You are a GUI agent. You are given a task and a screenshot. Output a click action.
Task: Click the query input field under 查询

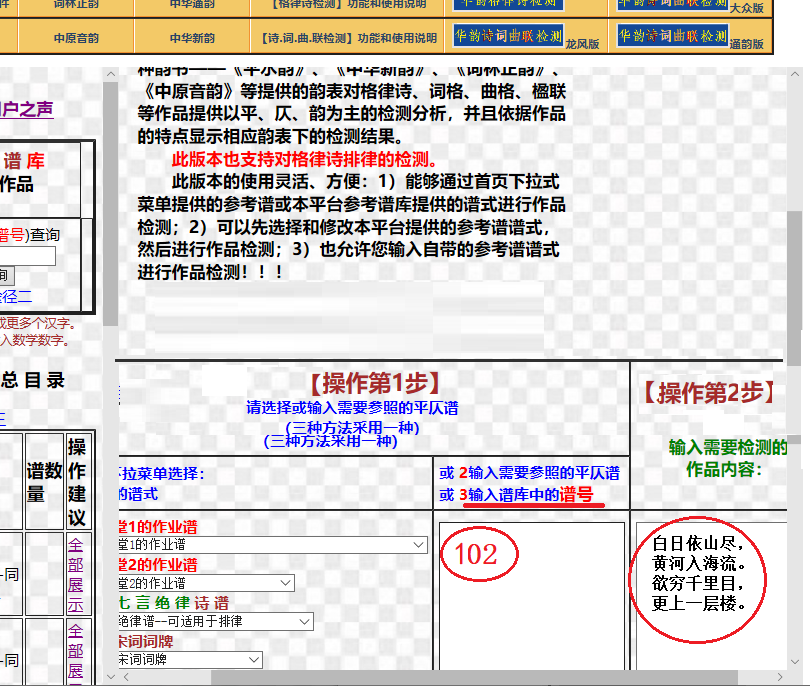click(x=27, y=256)
